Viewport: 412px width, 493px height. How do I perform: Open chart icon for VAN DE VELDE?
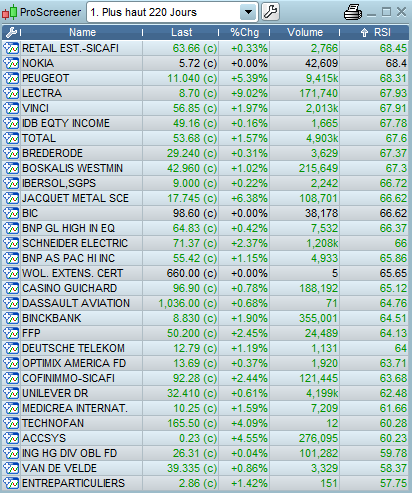tap(11, 468)
